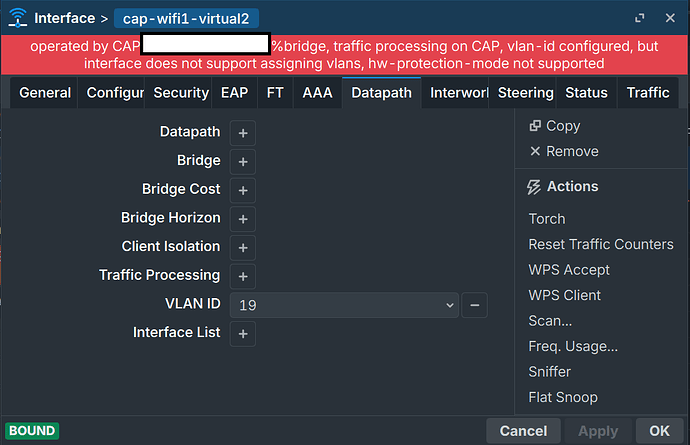Expand the Traffic Processing field
690x445 pixels.
tap(242, 276)
